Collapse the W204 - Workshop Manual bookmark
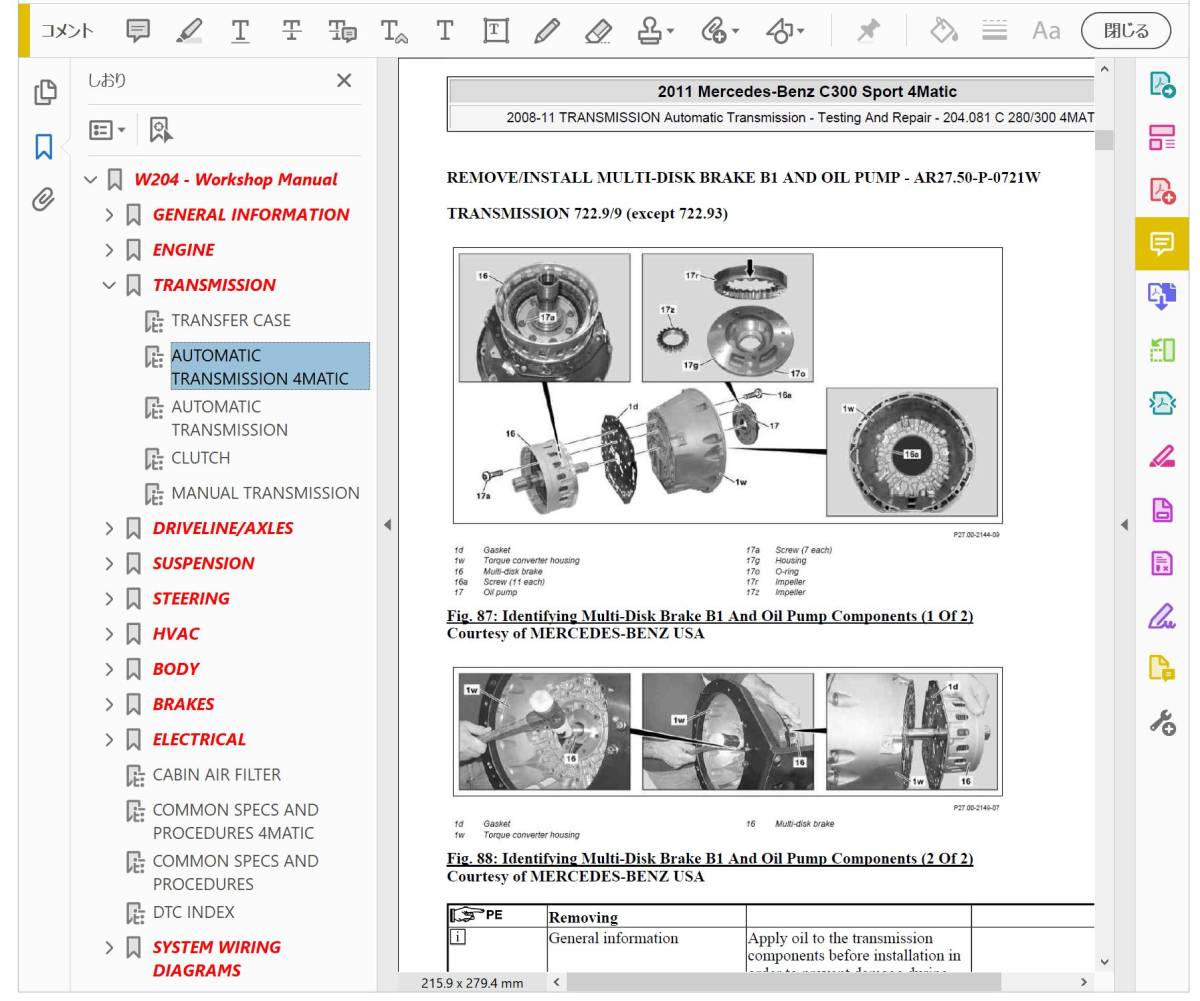 91,180
